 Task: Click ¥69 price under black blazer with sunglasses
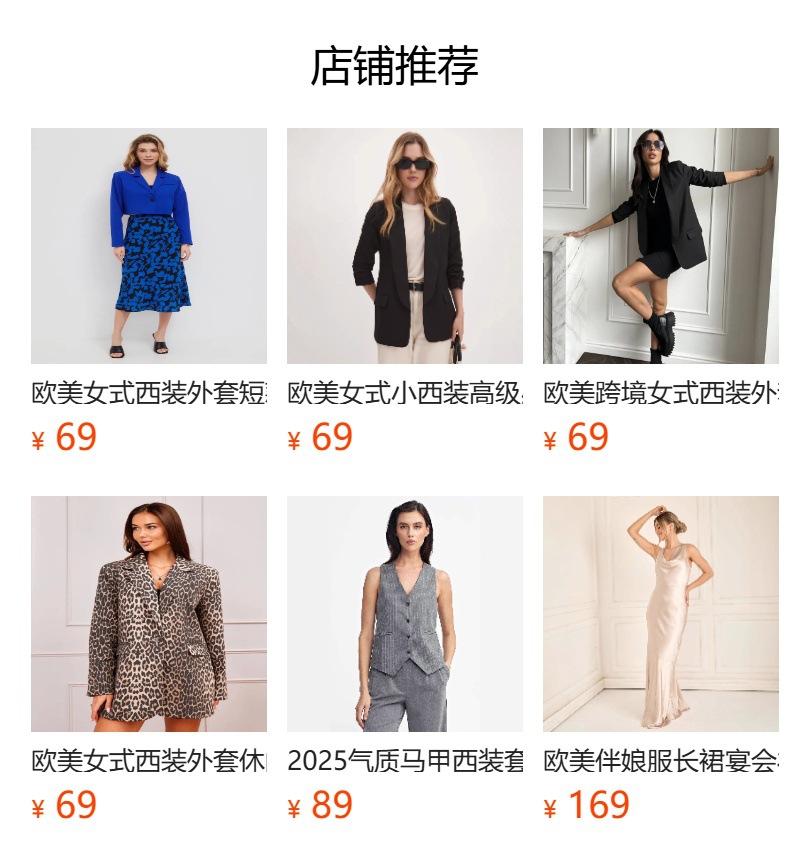pyautogui.click(x=320, y=437)
